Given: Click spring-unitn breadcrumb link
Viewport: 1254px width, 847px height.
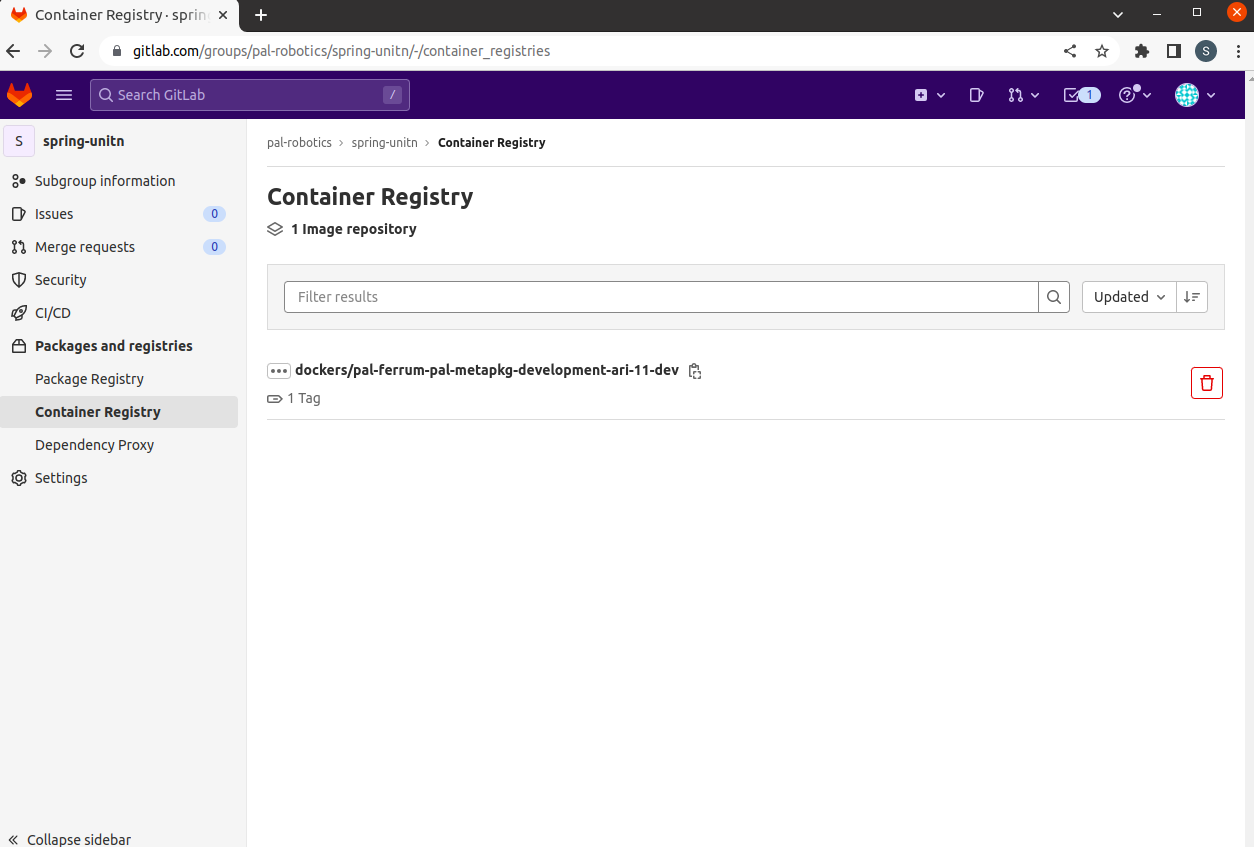Looking at the screenshot, I should pyautogui.click(x=384, y=143).
